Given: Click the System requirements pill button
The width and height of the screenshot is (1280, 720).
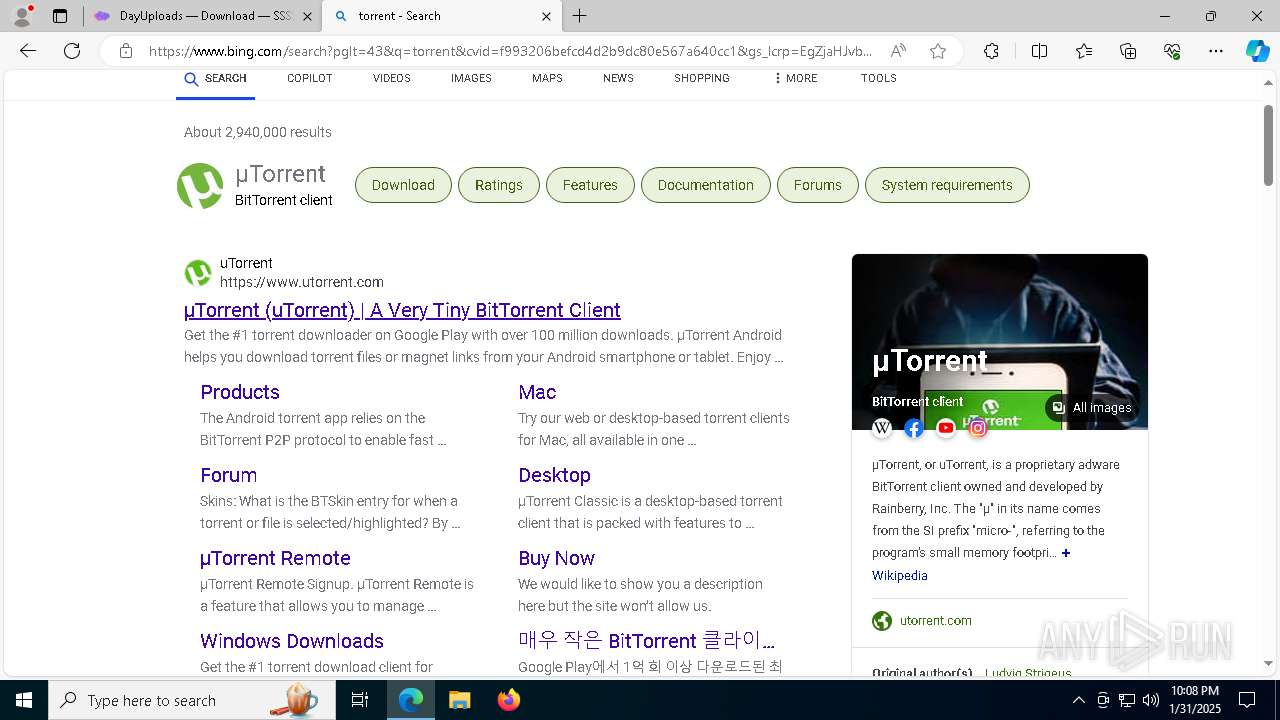Looking at the screenshot, I should pyautogui.click(x=947, y=185).
